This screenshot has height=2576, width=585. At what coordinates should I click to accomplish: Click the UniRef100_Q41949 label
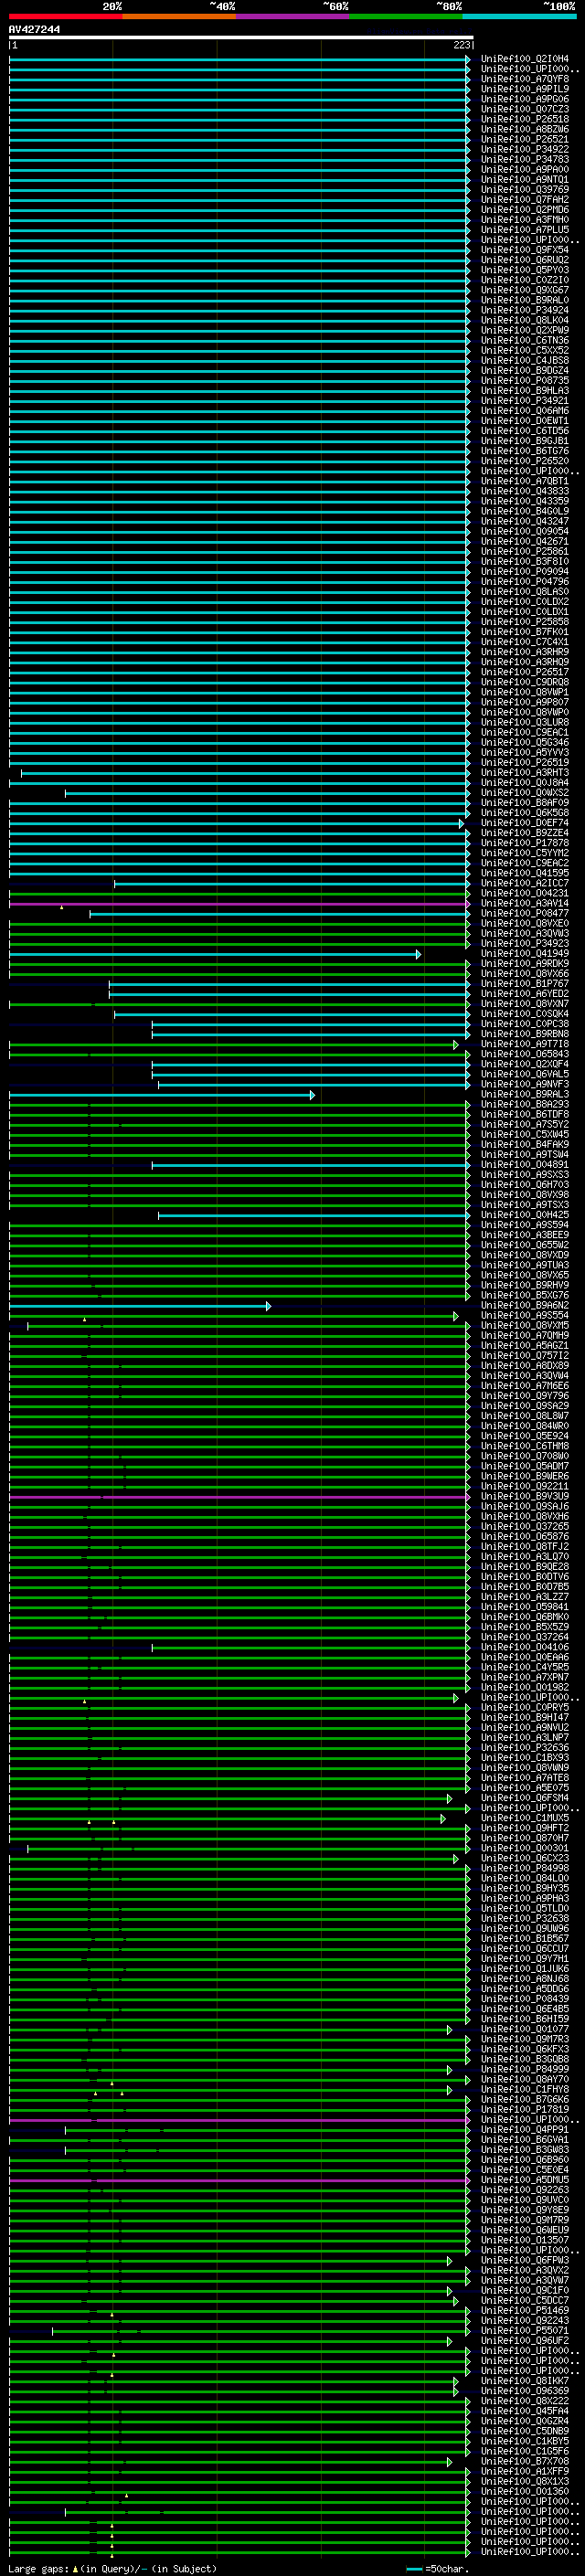tap(524, 954)
